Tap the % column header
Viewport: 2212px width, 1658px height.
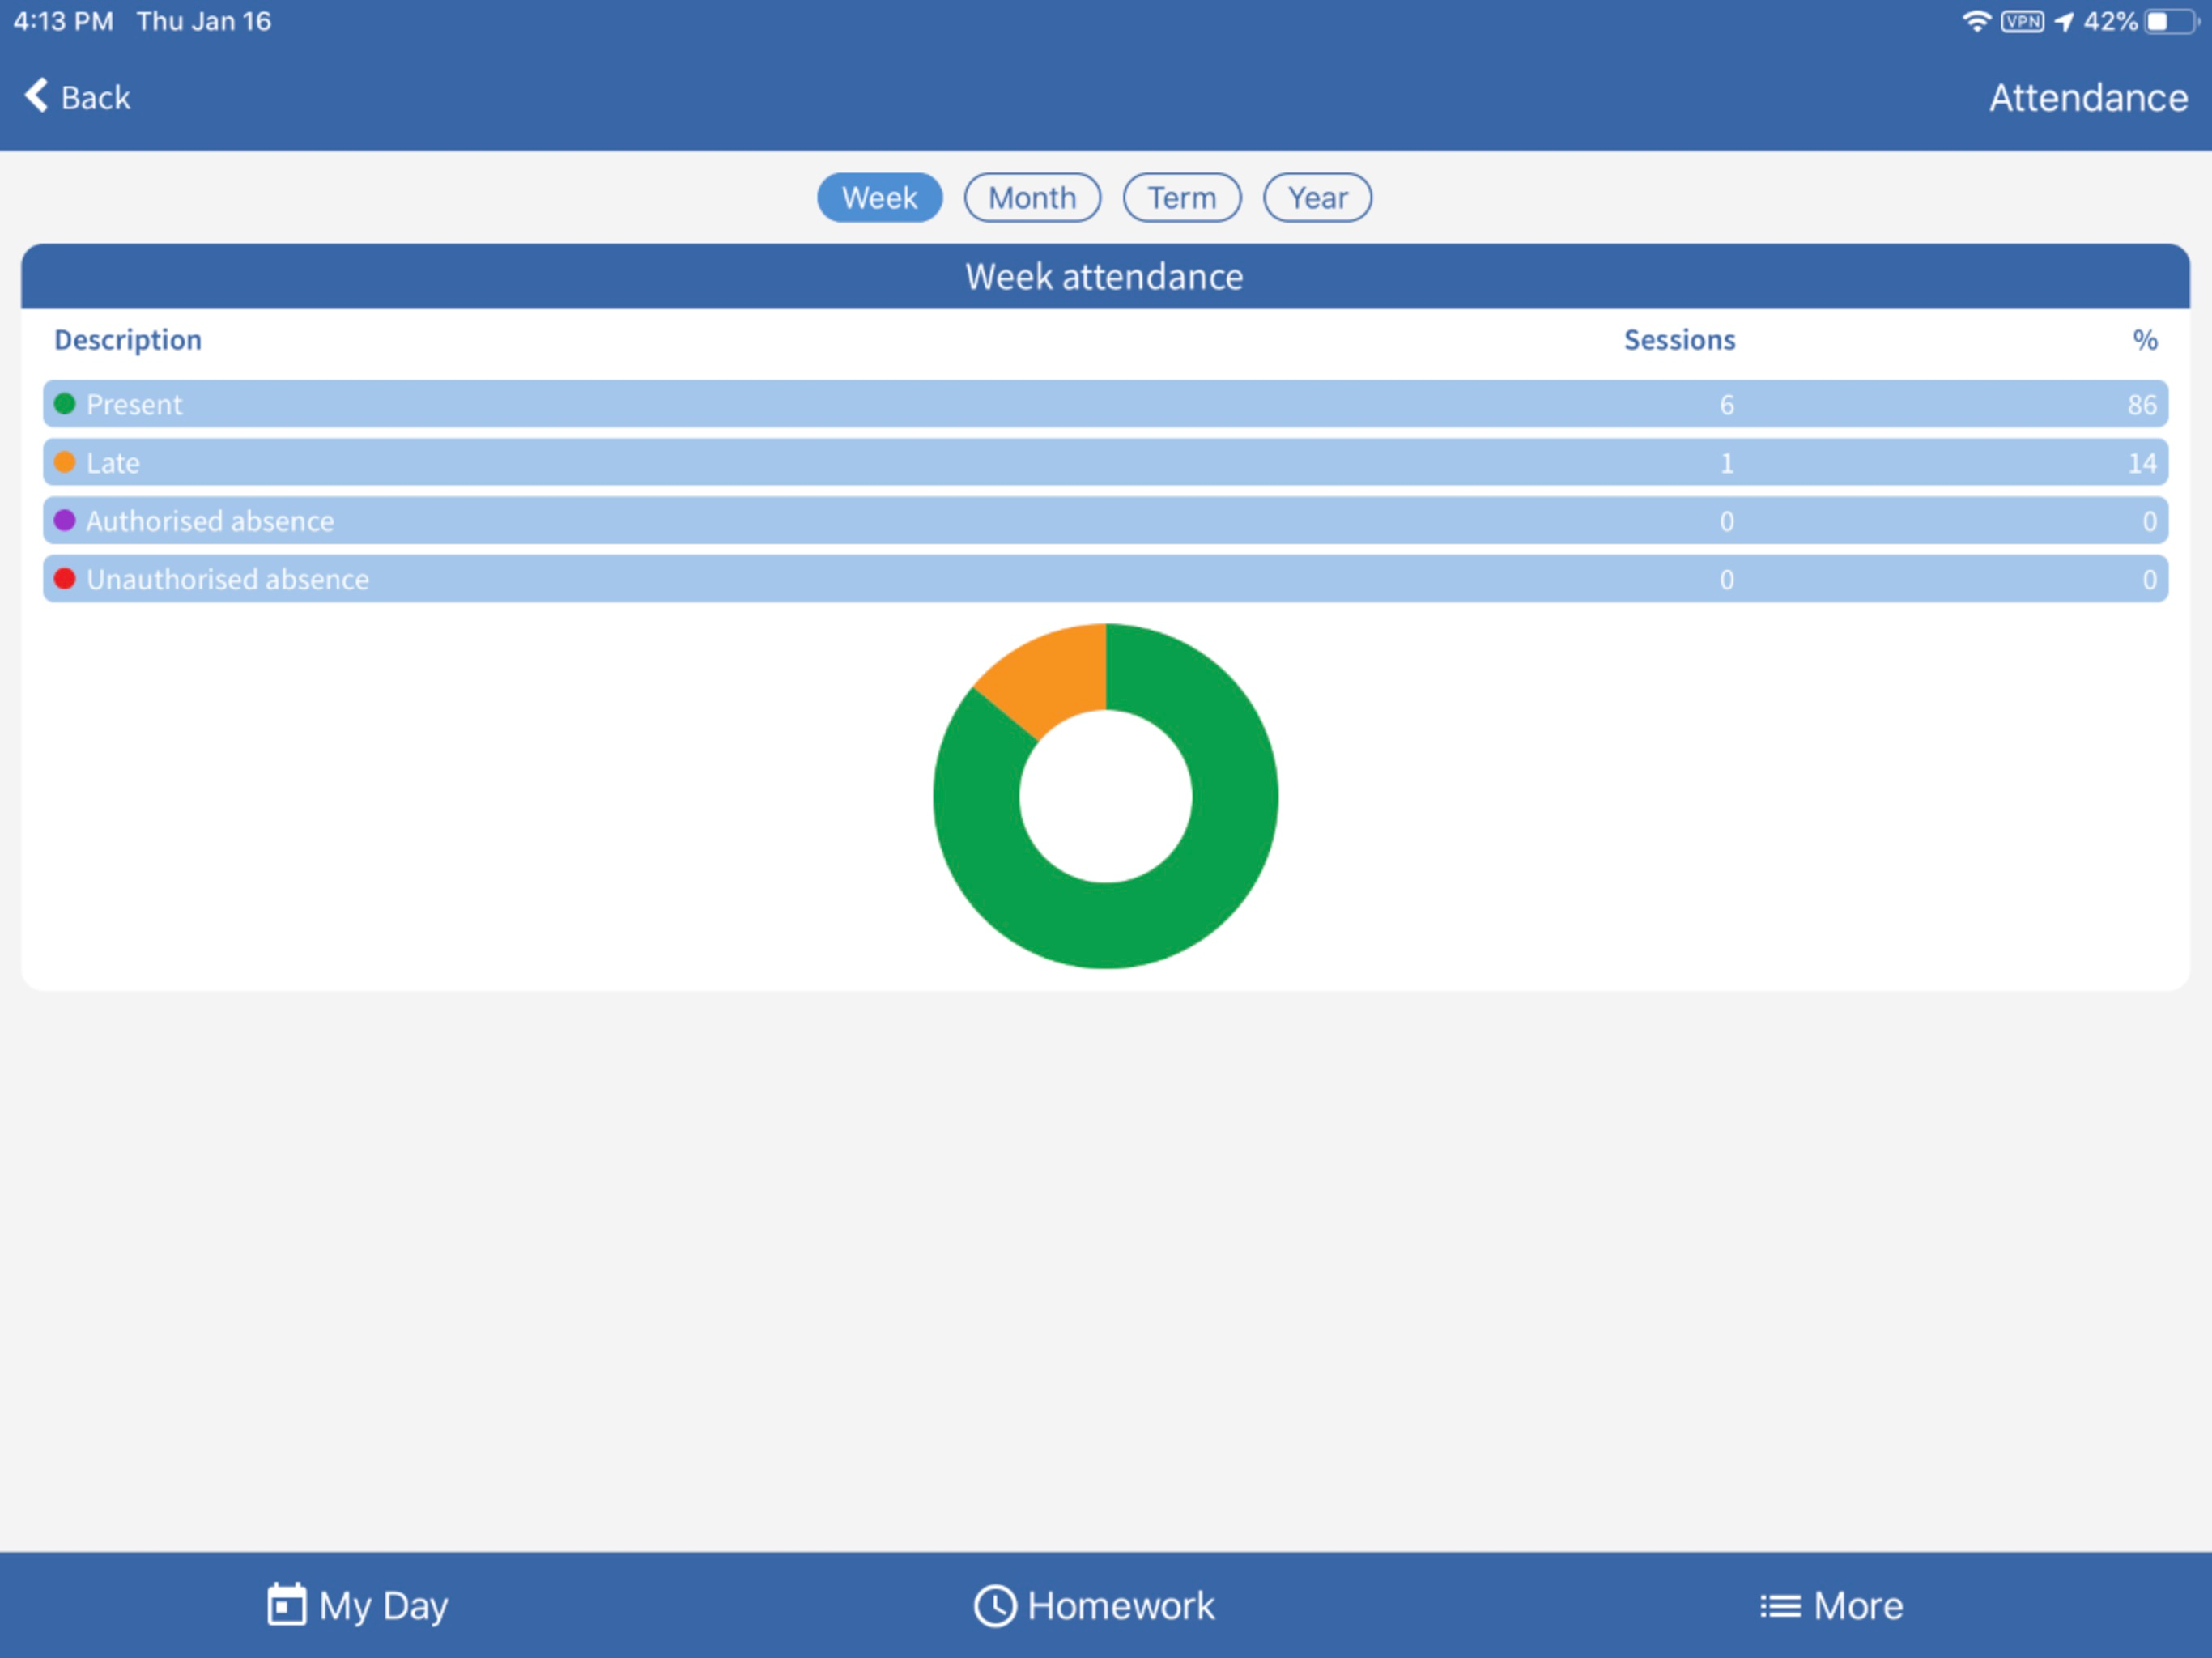(2144, 340)
